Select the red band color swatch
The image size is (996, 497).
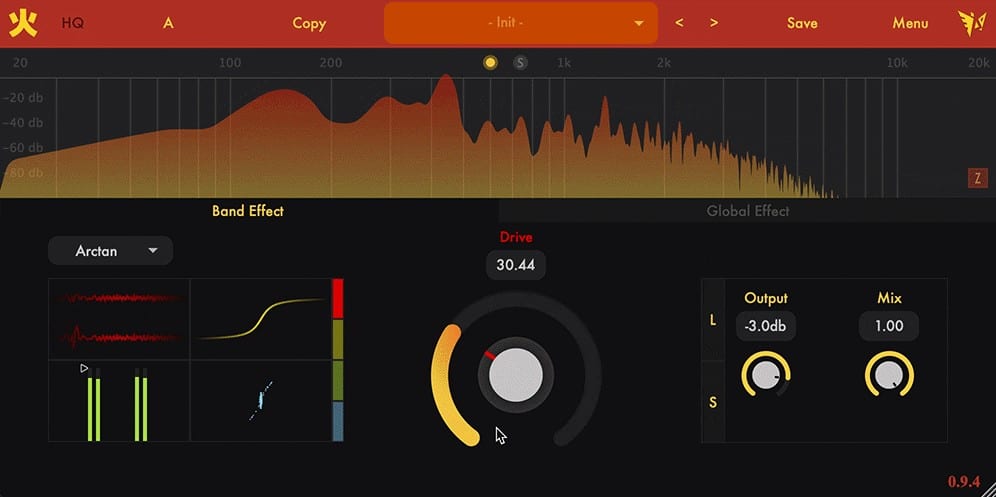pyautogui.click(x=338, y=299)
